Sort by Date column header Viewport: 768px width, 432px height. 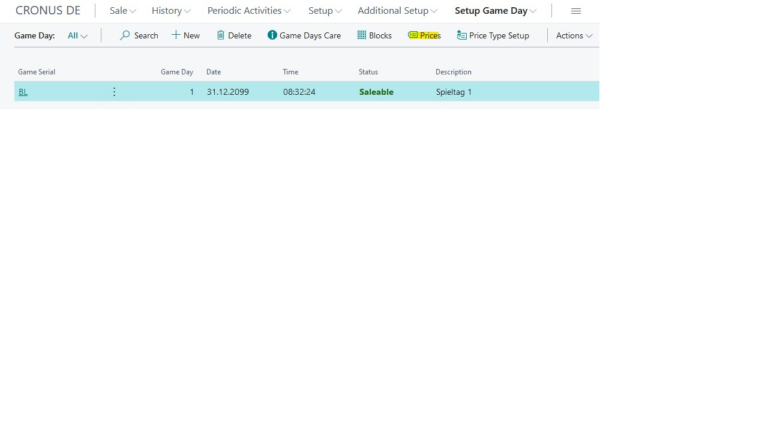pyautogui.click(x=214, y=72)
